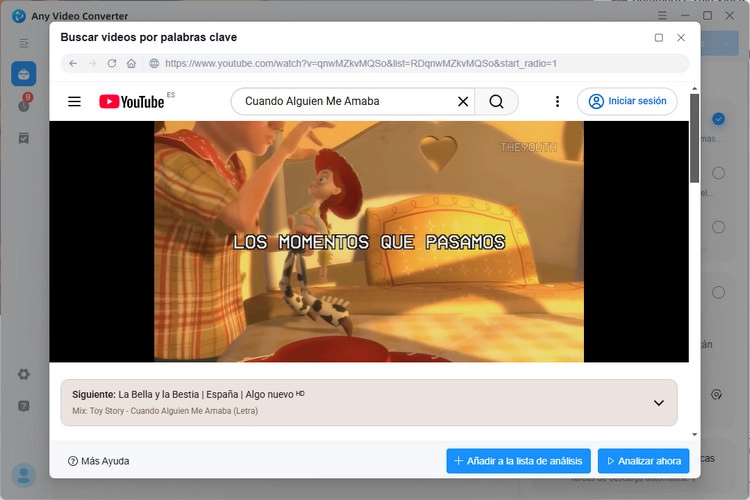Reload the YouTube page
Viewport: 750px width, 500px height.
coord(112,63)
